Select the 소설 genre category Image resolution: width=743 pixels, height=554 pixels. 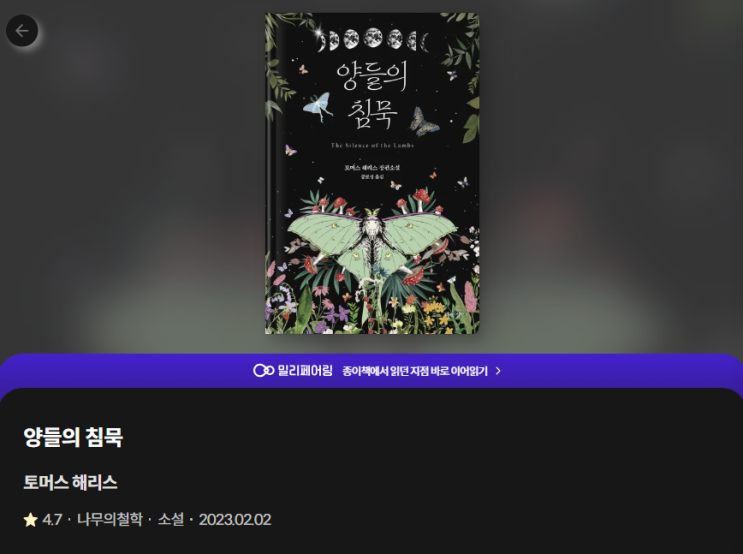[x=171, y=519]
